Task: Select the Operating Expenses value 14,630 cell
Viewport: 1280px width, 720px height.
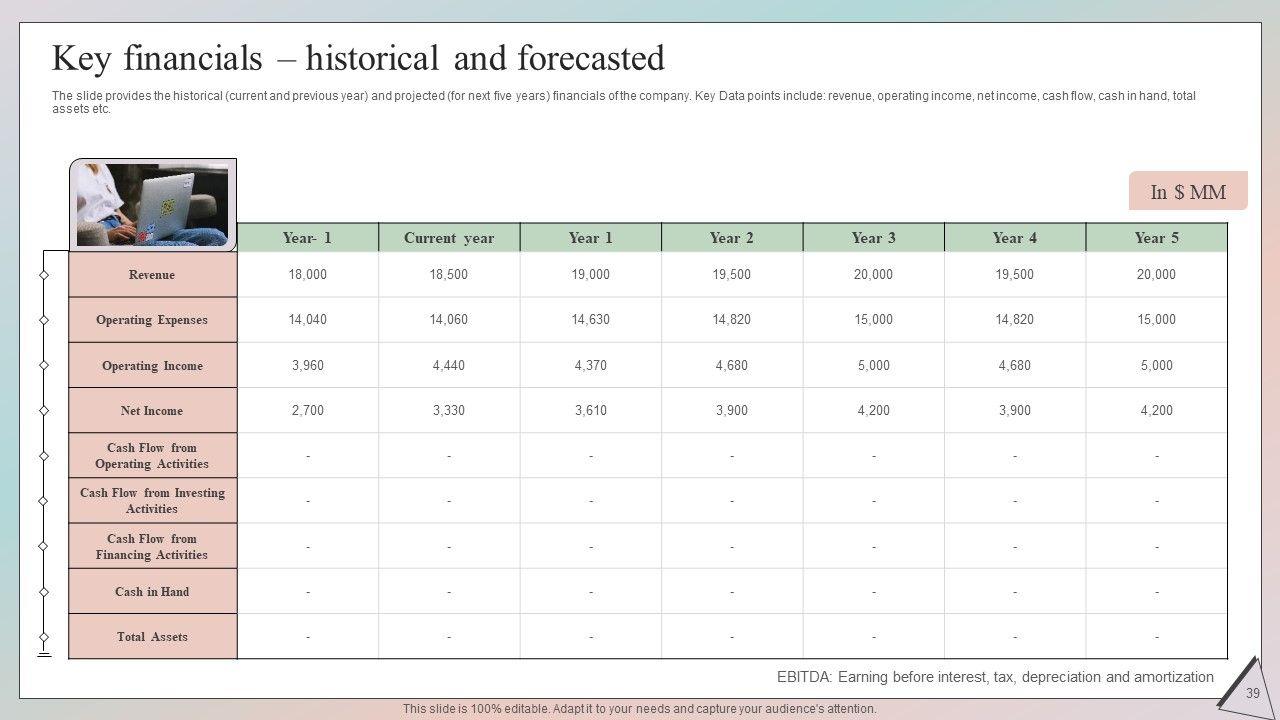Action: (x=590, y=320)
